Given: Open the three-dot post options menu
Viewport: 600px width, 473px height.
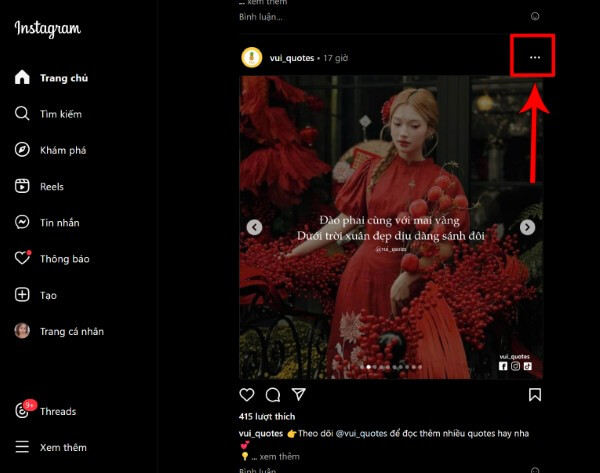Looking at the screenshot, I should pyautogui.click(x=535, y=58).
